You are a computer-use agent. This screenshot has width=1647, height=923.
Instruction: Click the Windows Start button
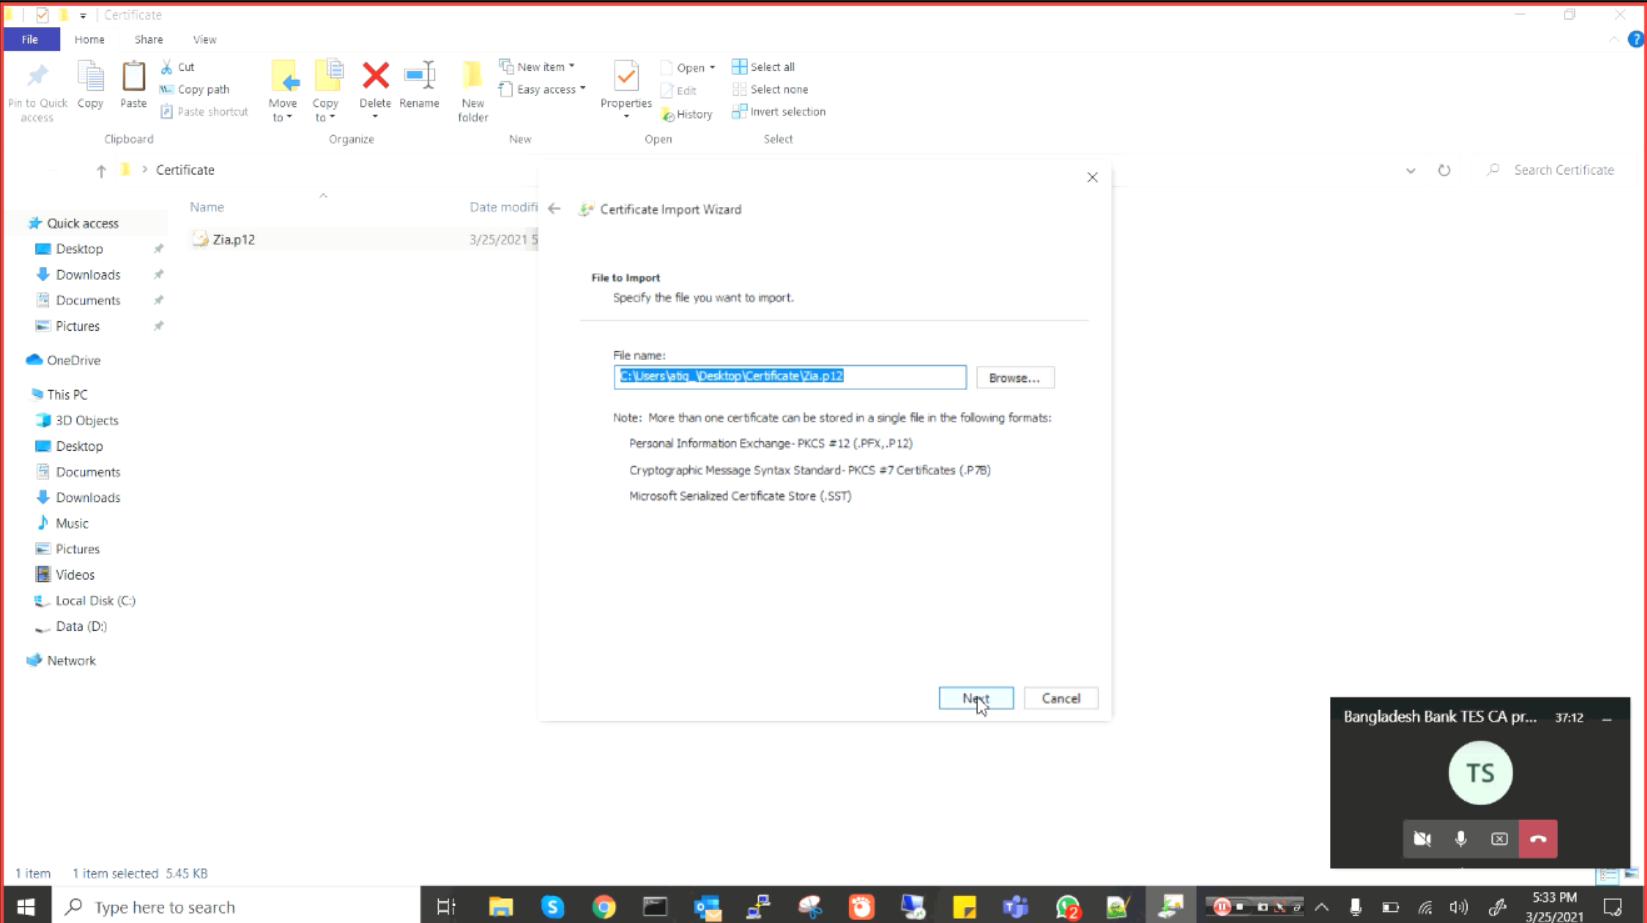coord(26,906)
